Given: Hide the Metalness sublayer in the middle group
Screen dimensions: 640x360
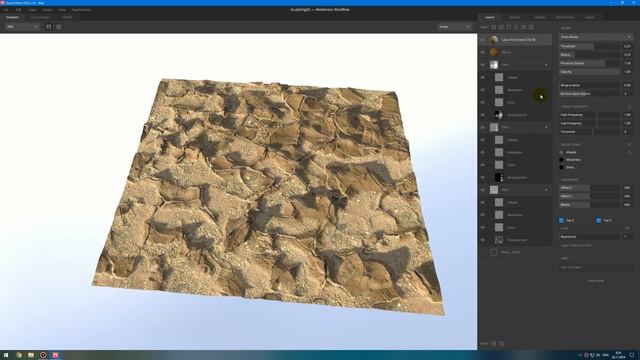Looking at the screenshot, I should [482, 152].
